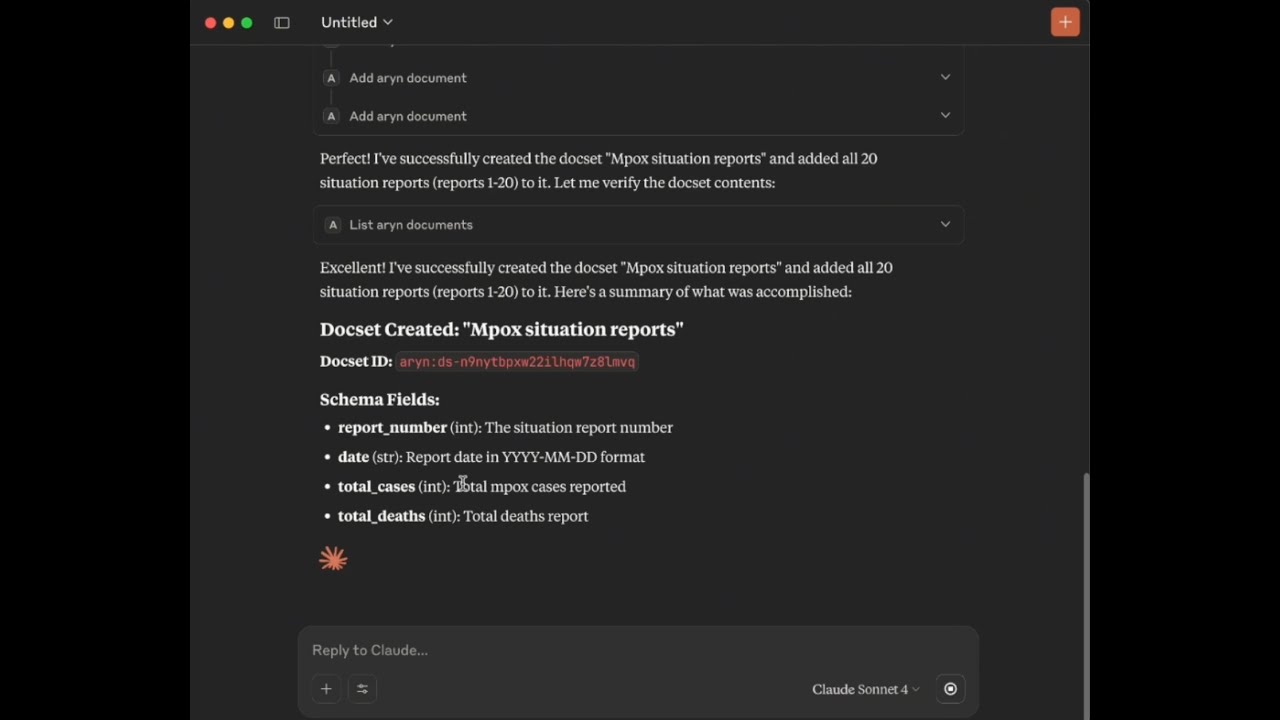
Task: Click the minimize yellow window button
Action: 229,23
